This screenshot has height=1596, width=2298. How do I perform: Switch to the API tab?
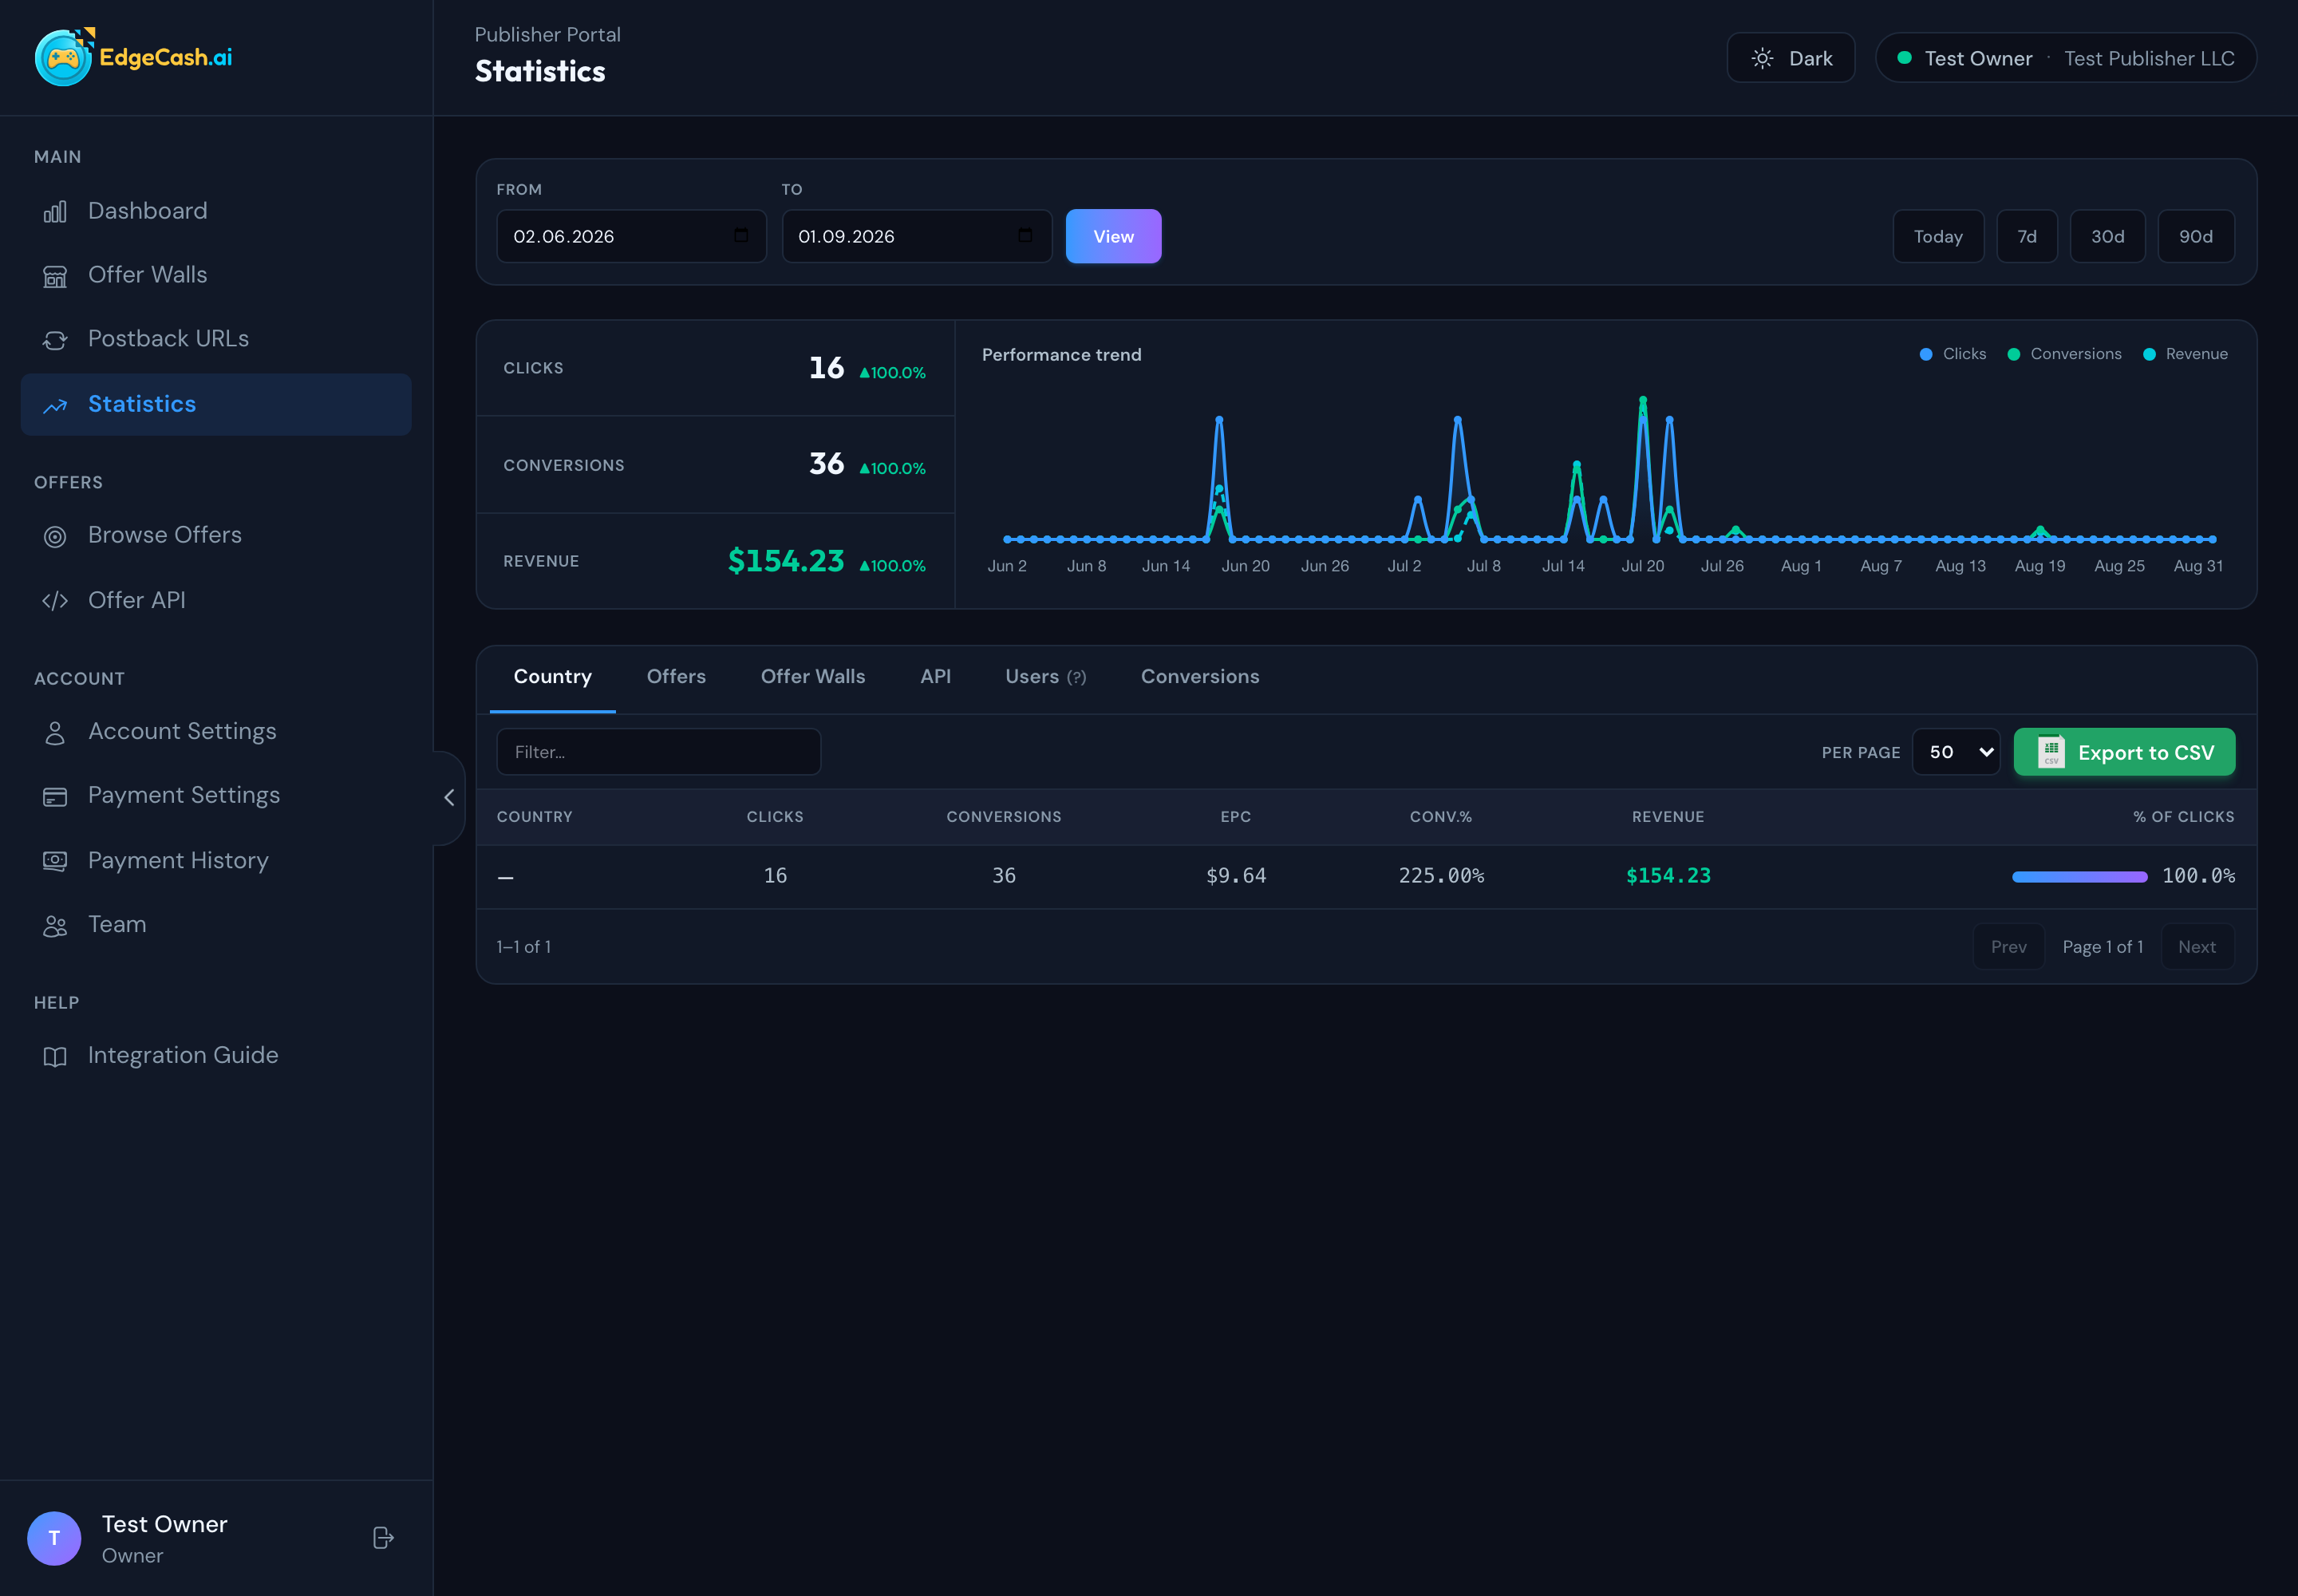point(935,677)
